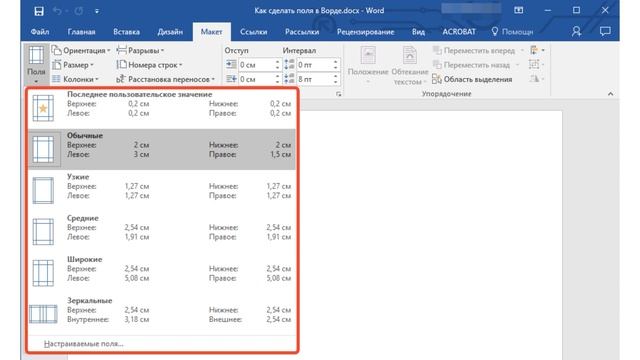This screenshot has height=360, width=640.
Task: Click the Помощн lightbulb search box
Action: [512, 32]
